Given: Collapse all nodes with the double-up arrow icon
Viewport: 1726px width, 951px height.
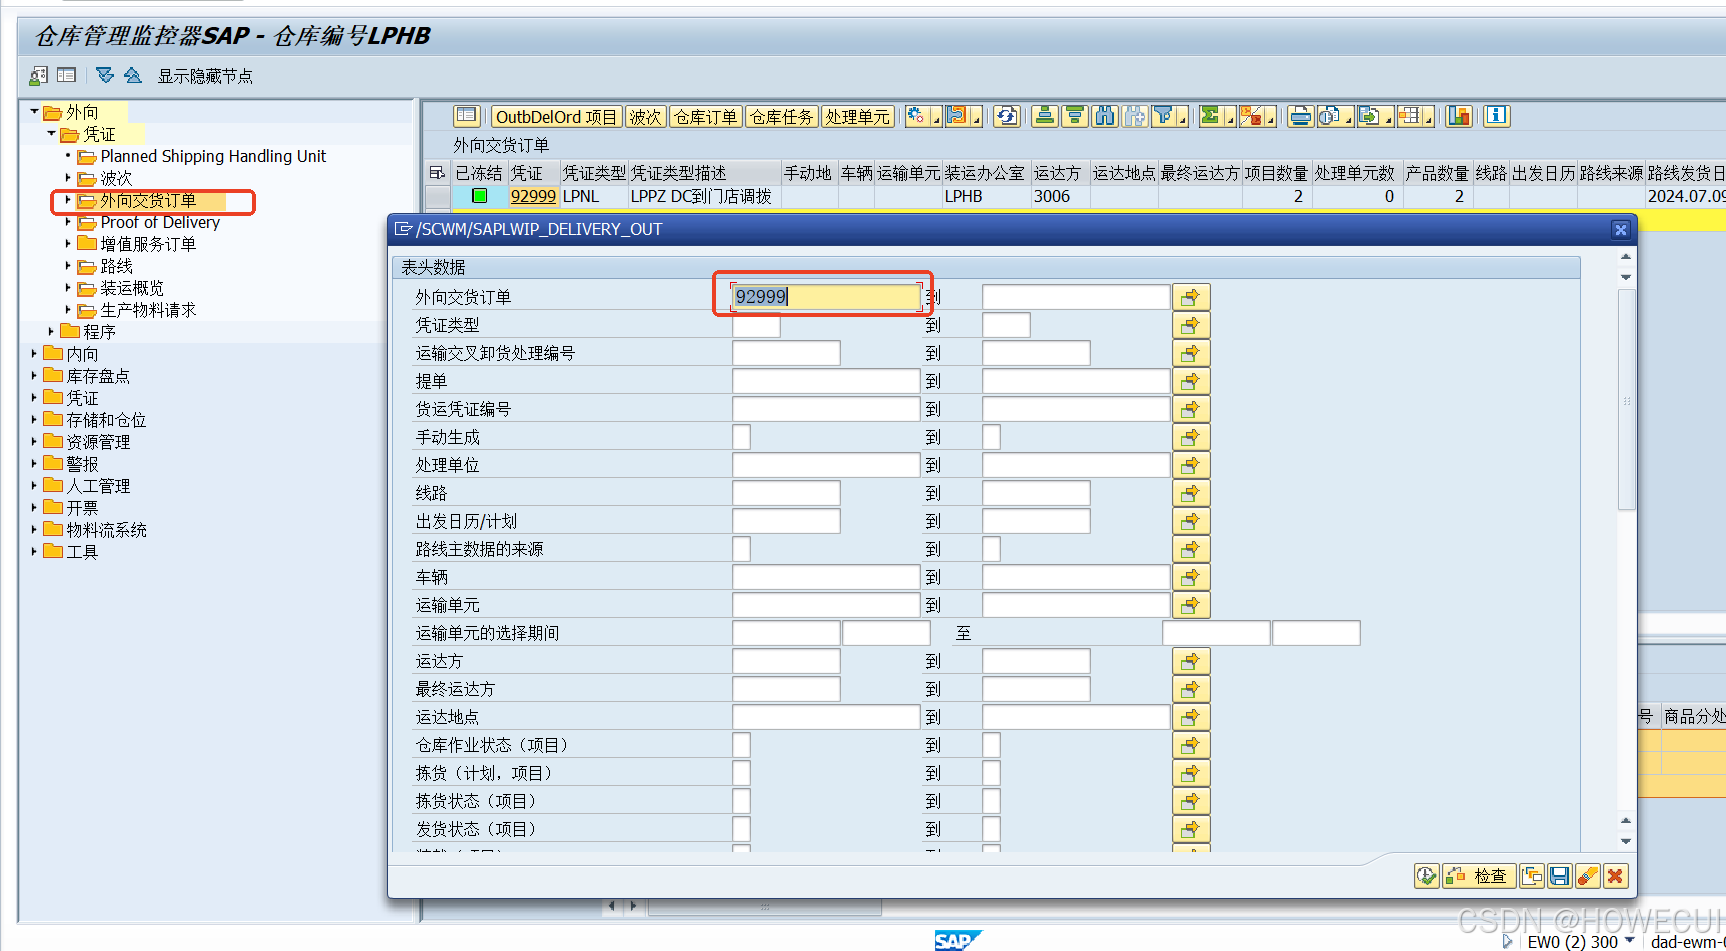Looking at the screenshot, I should click(132, 75).
